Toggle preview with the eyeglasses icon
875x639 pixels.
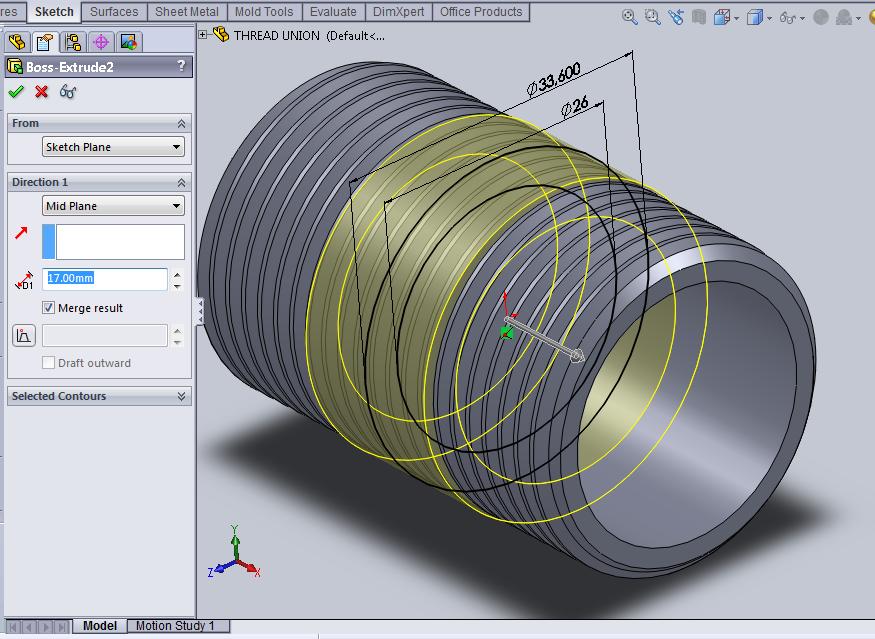pos(67,89)
